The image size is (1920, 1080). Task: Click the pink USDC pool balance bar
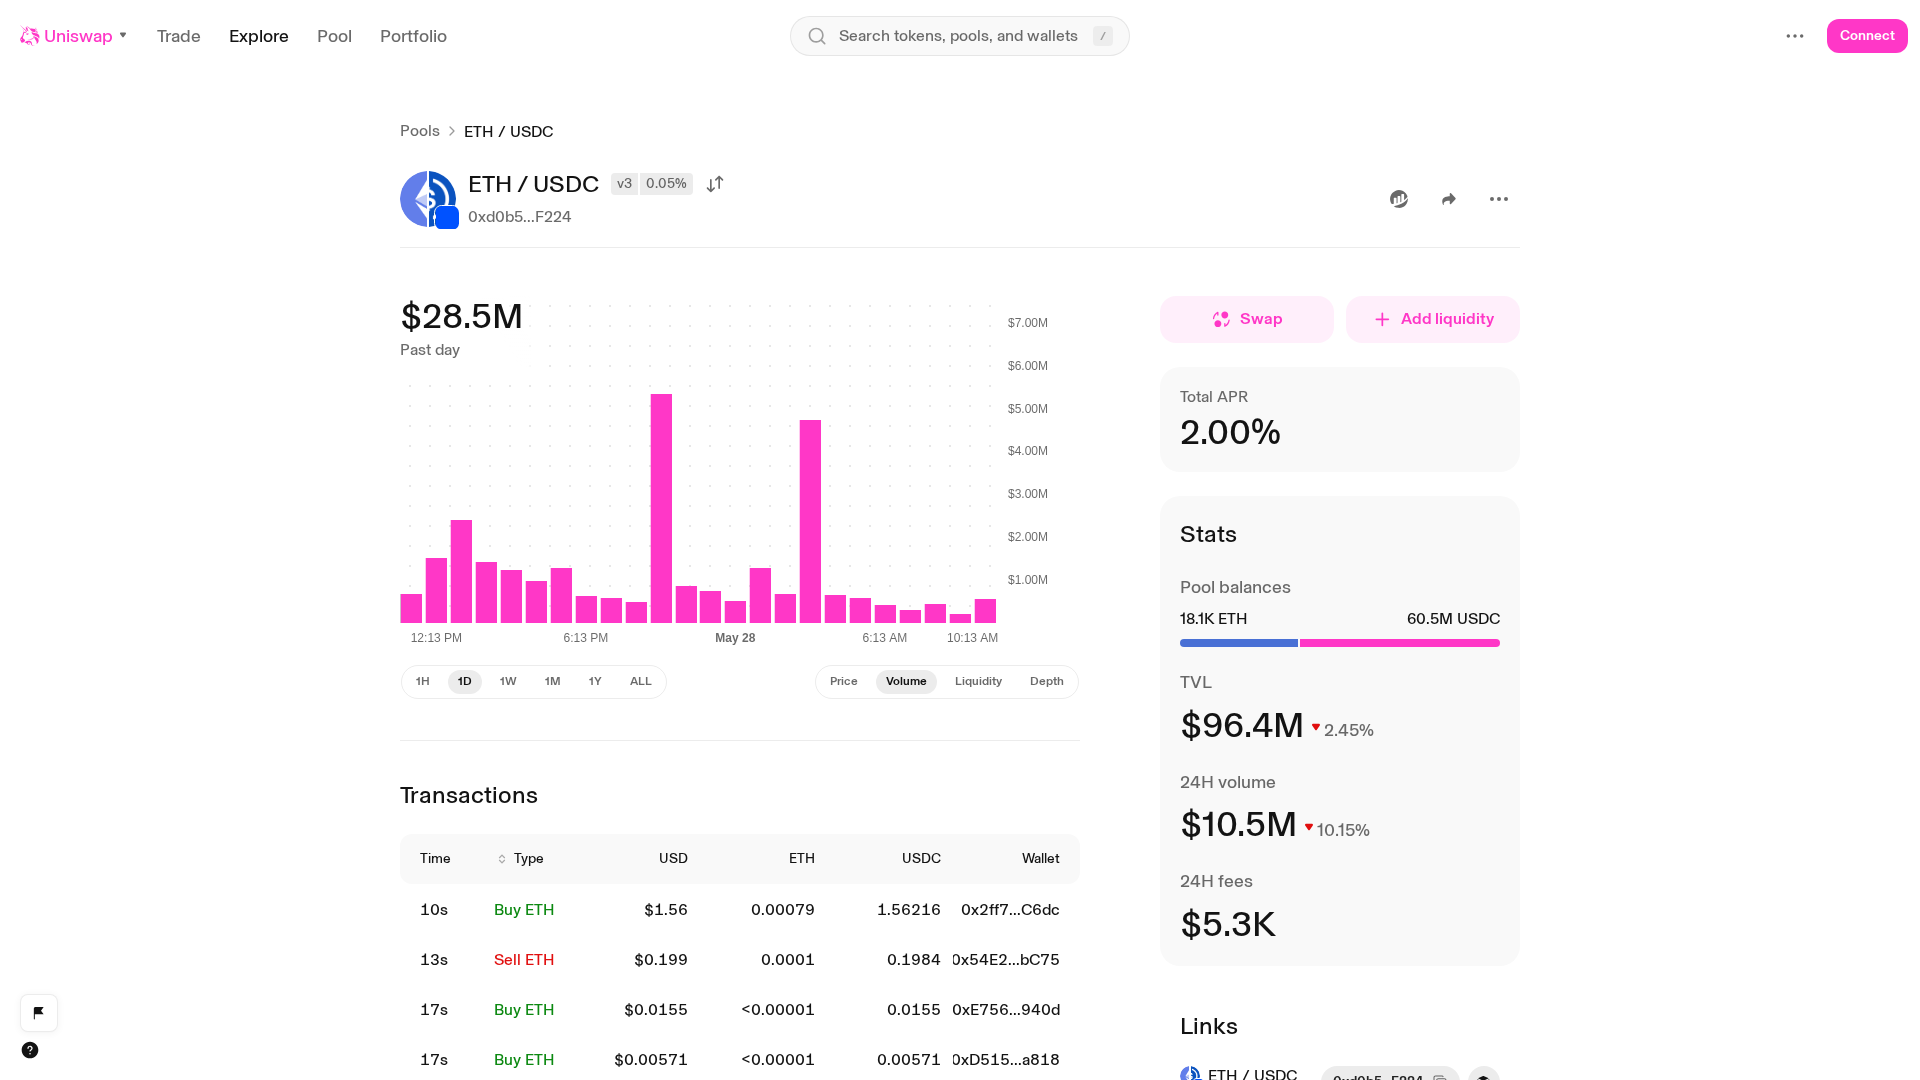[x=1400, y=643]
